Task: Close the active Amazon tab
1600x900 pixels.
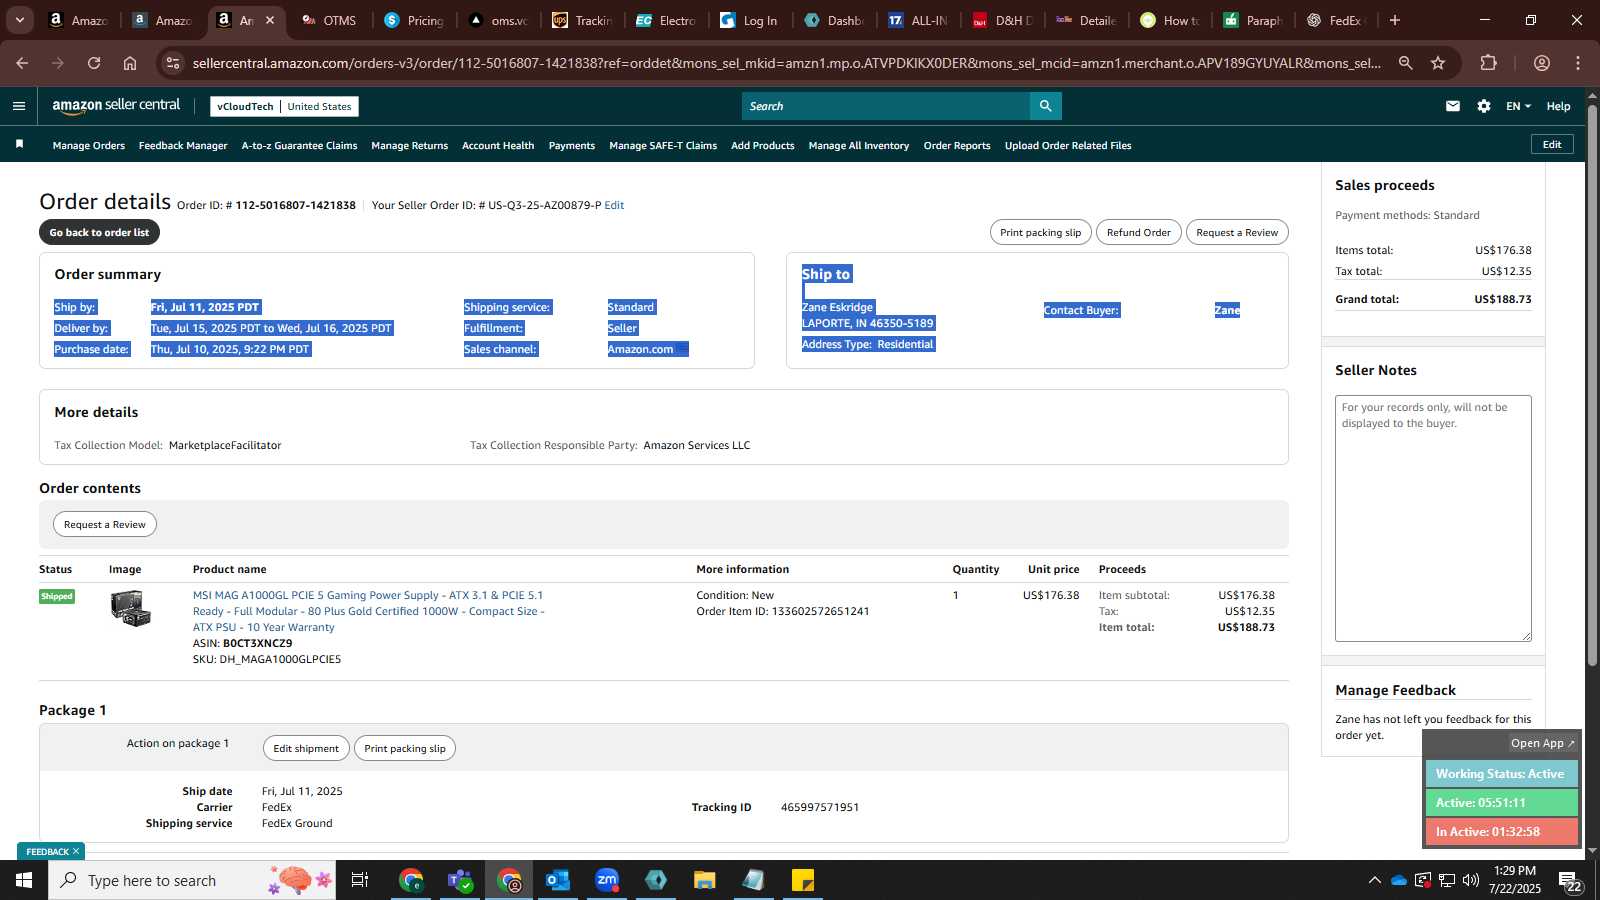Action: 270,20
